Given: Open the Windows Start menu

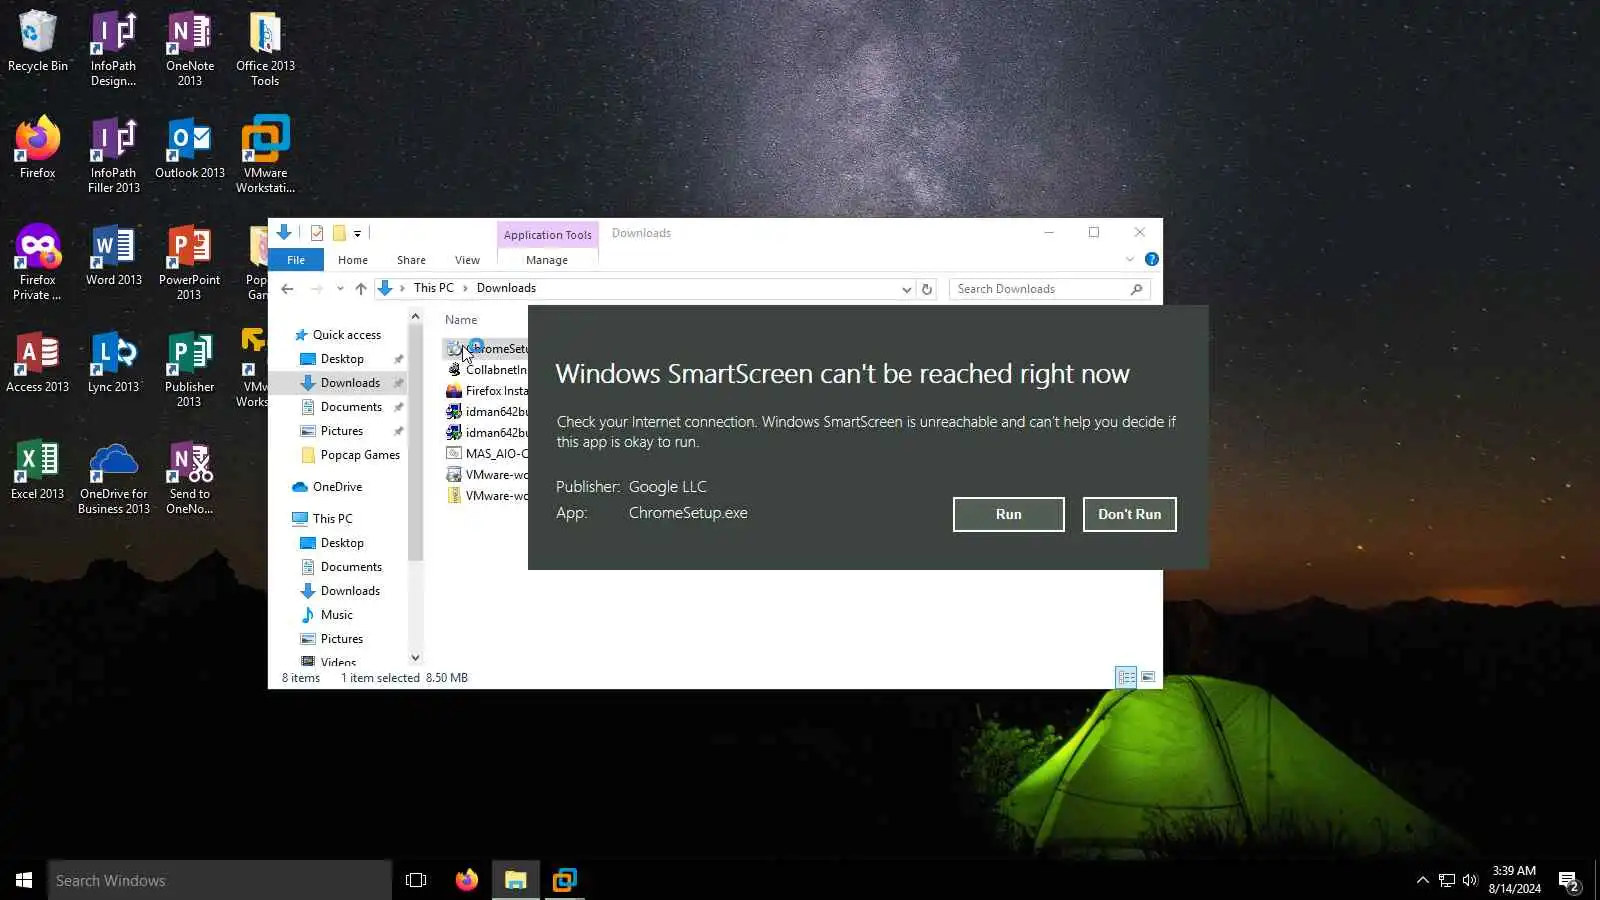Looking at the screenshot, I should [x=24, y=880].
